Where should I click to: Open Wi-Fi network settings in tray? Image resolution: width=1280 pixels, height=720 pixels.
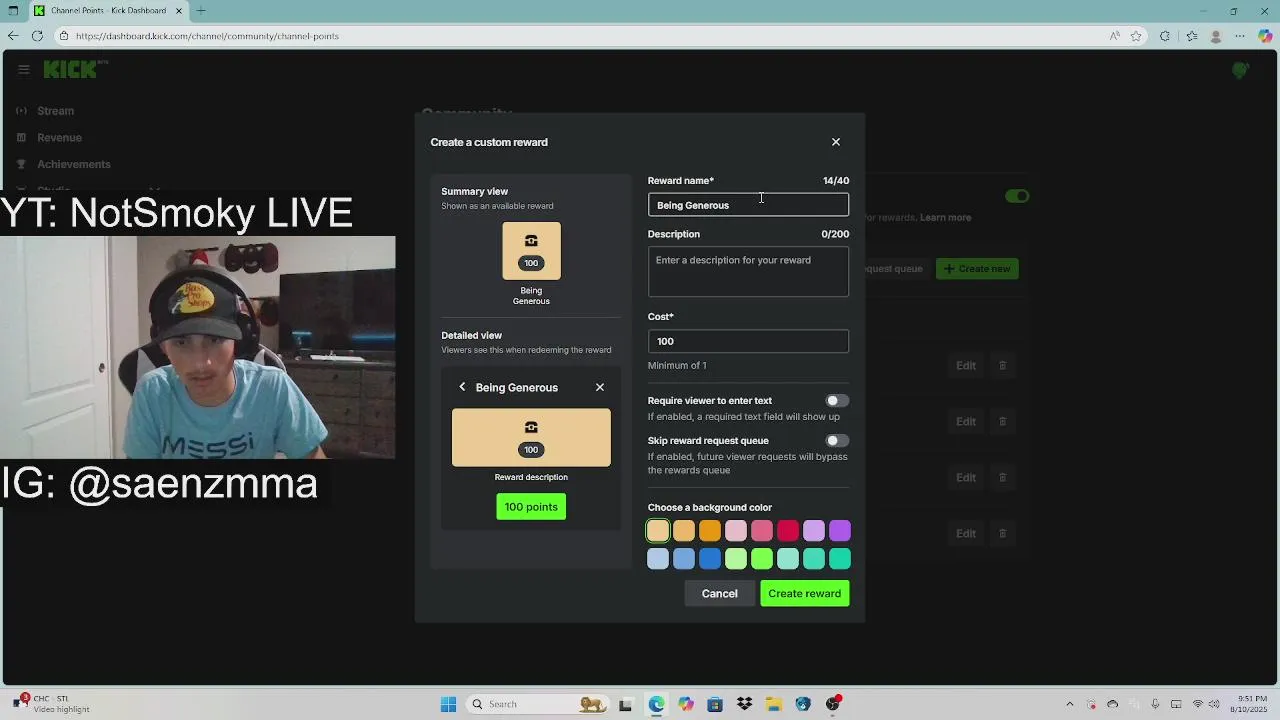click(1198, 704)
